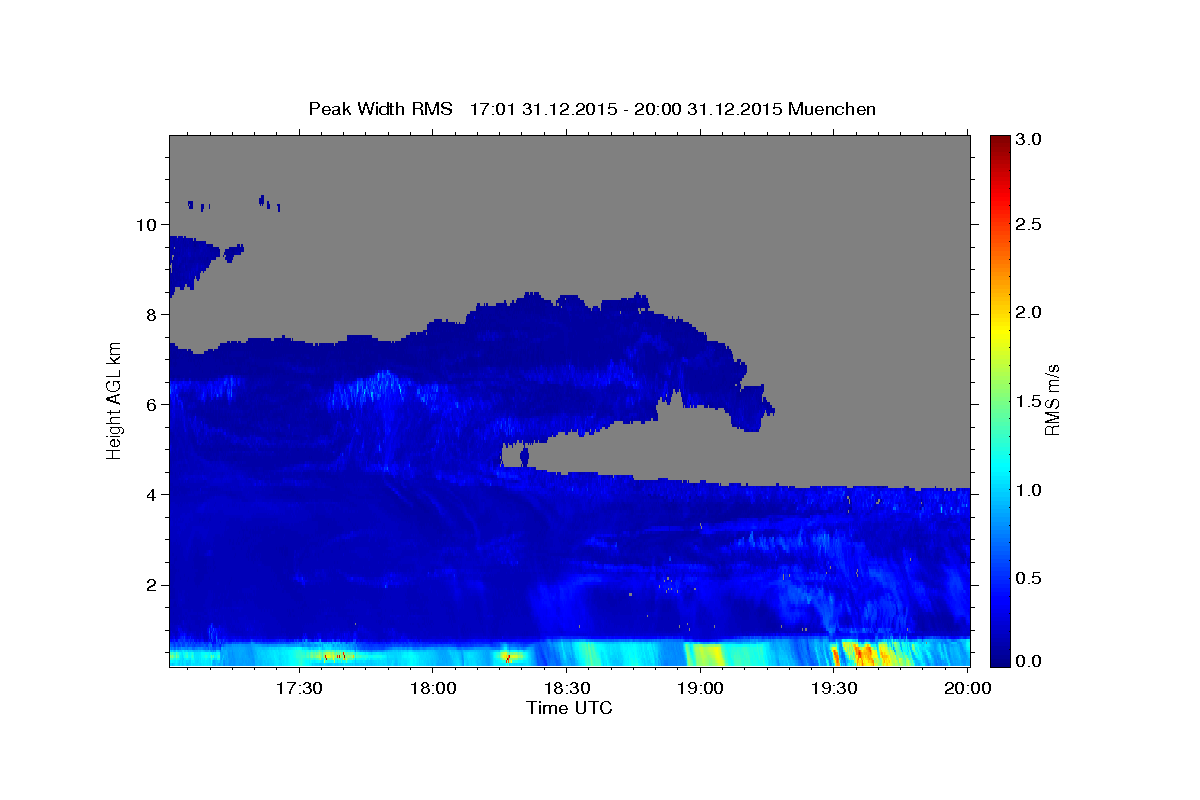
Task: Click the colorbar value 3.0
Action: click(x=1029, y=139)
